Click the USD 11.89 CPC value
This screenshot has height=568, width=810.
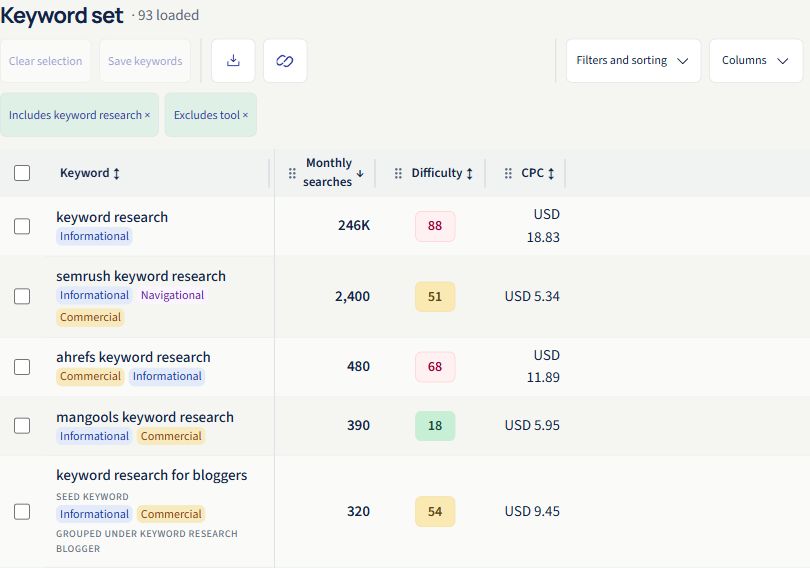pos(543,367)
